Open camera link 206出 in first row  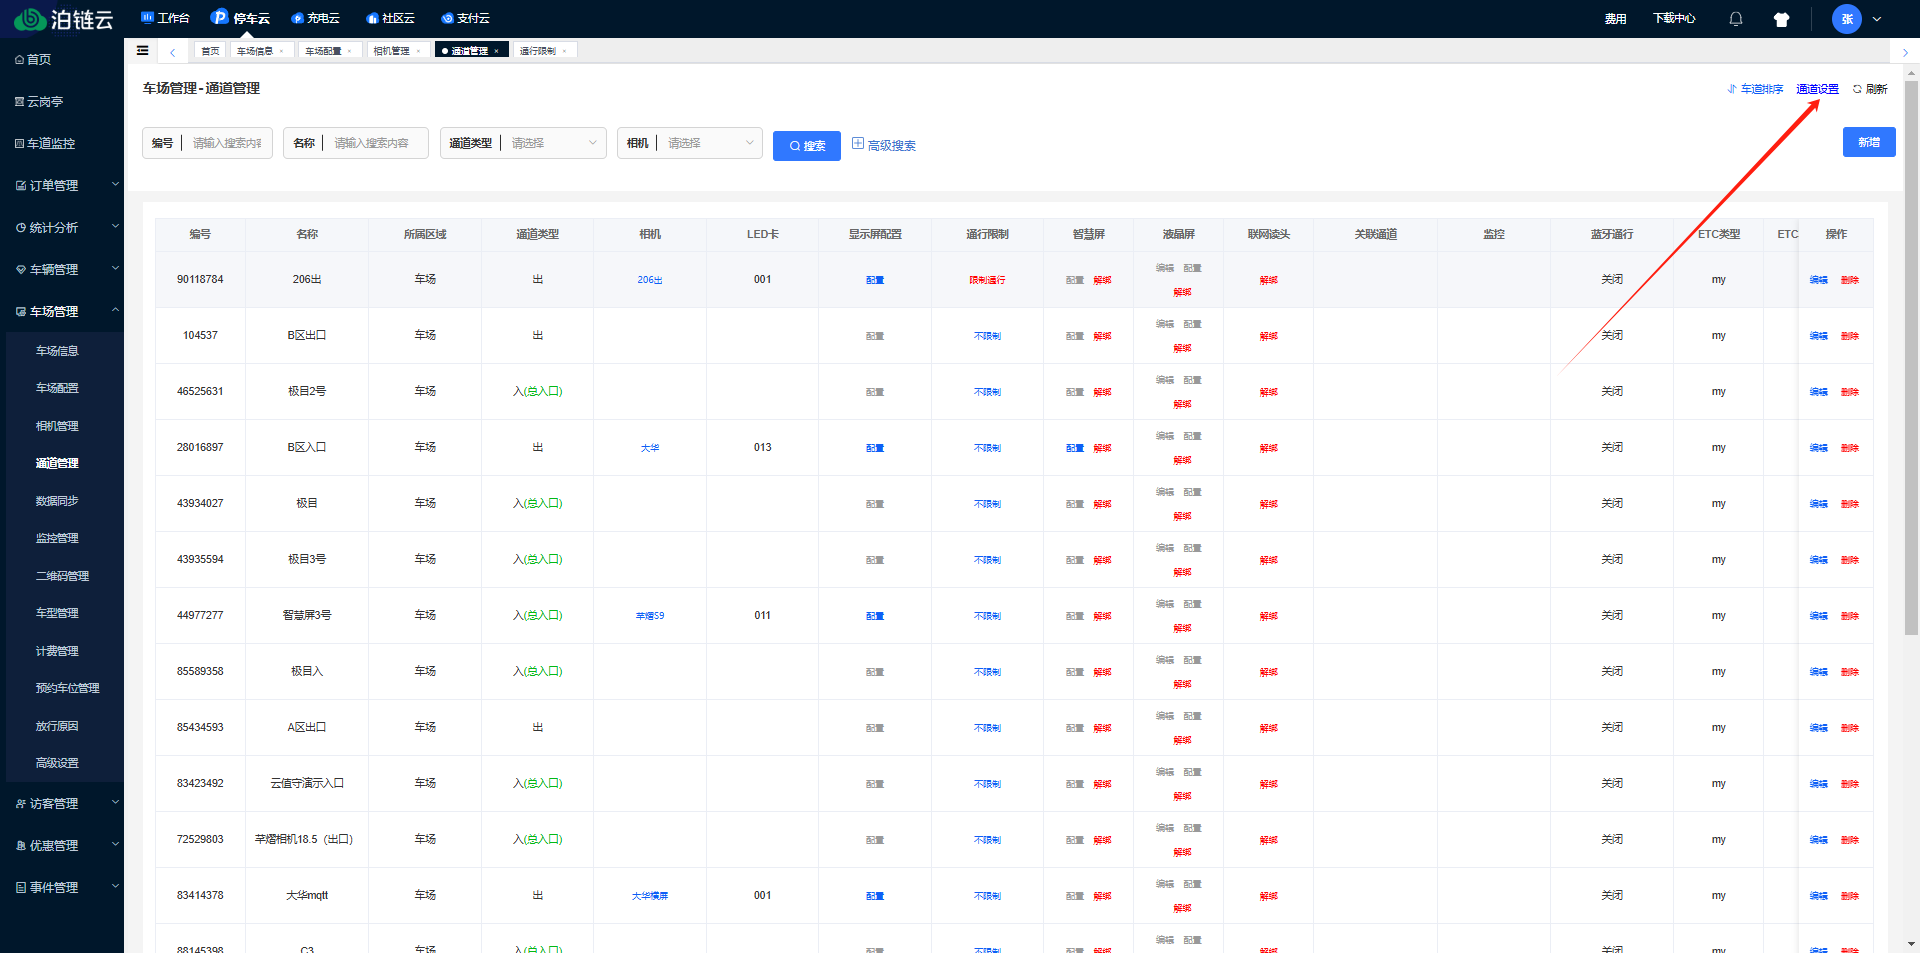pyautogui.click(x=650, y=280)
